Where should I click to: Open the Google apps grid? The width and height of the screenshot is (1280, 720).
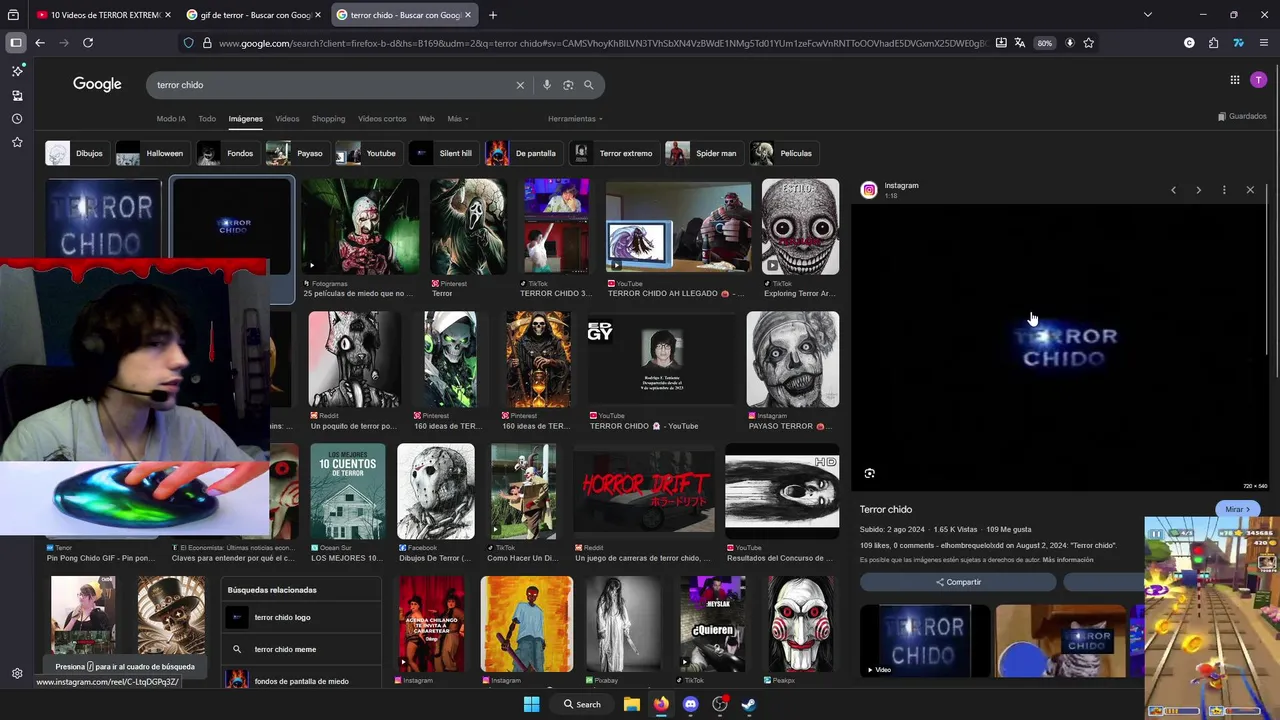pos(1235,80)
